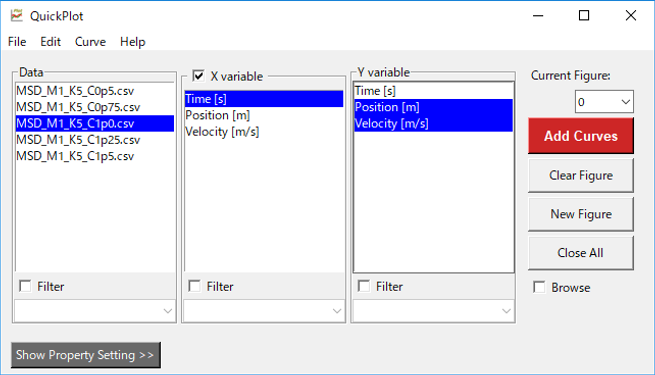The height and width of the screenshot is (375, 655).
Task: Click the New Figure button
Action: 581,214
